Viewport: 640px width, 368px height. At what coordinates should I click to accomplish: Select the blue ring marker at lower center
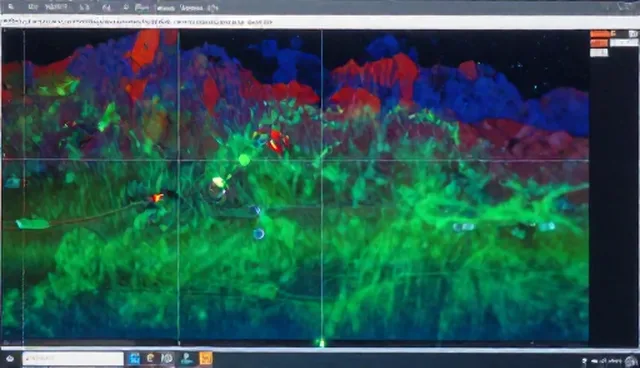tap(258, 234)
